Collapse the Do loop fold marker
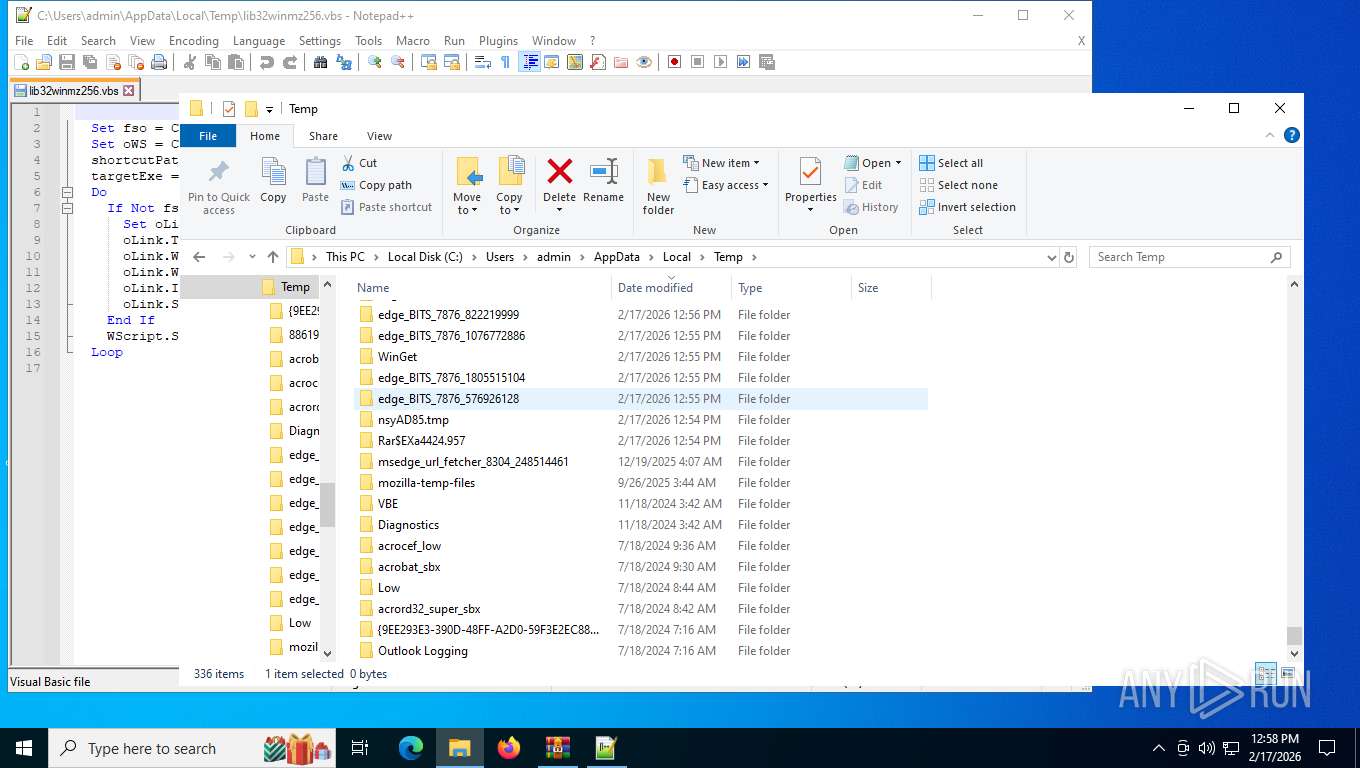This screenshot has width=1360, height=768. click(67, 192)
